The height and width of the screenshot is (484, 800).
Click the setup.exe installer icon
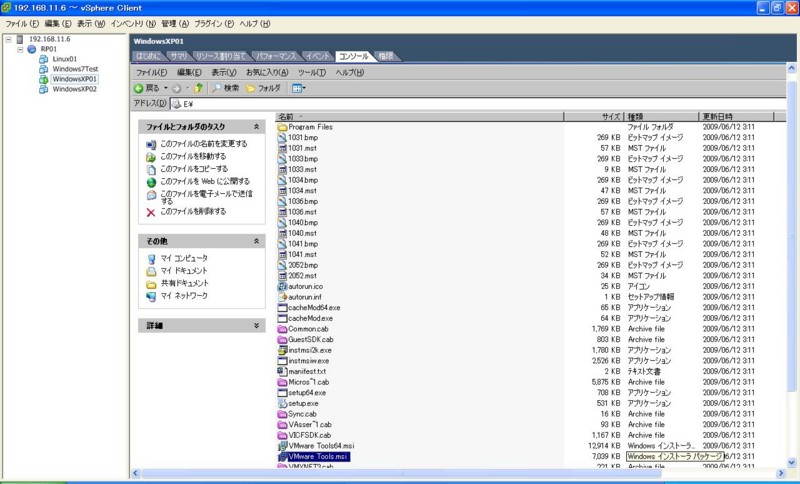[282, 403]
